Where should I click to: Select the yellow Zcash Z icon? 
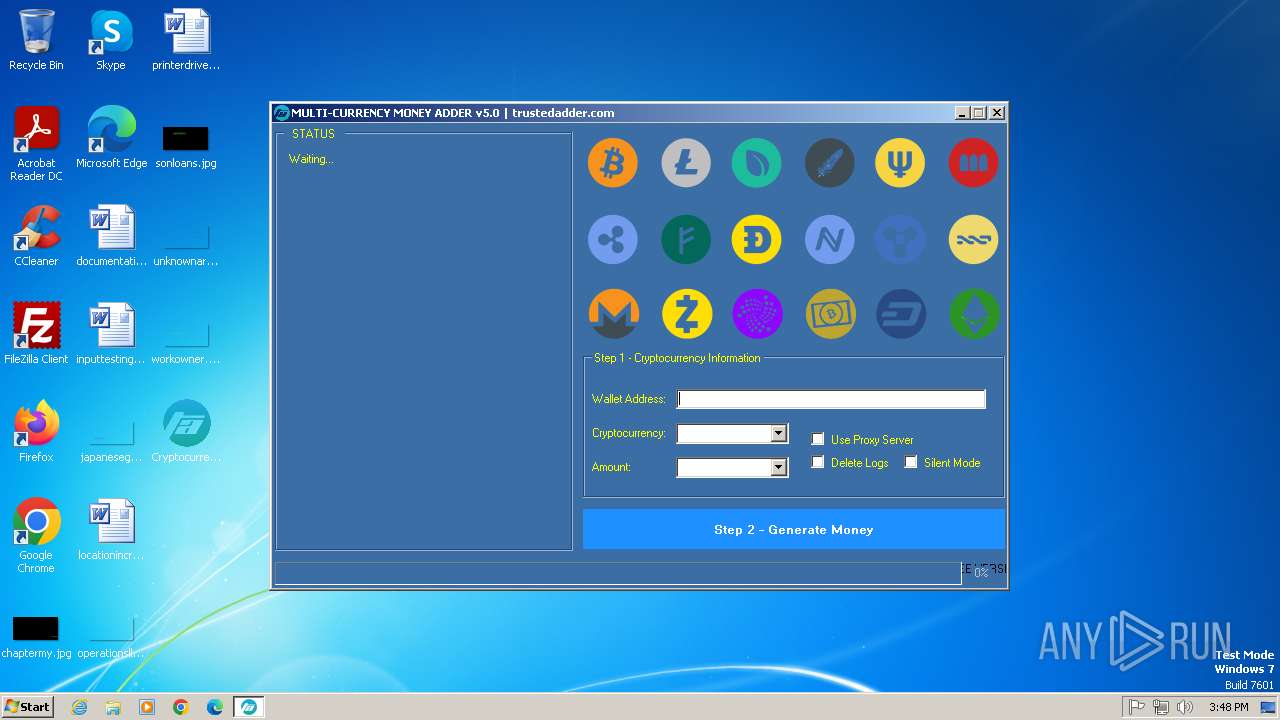tap(687, 314)
